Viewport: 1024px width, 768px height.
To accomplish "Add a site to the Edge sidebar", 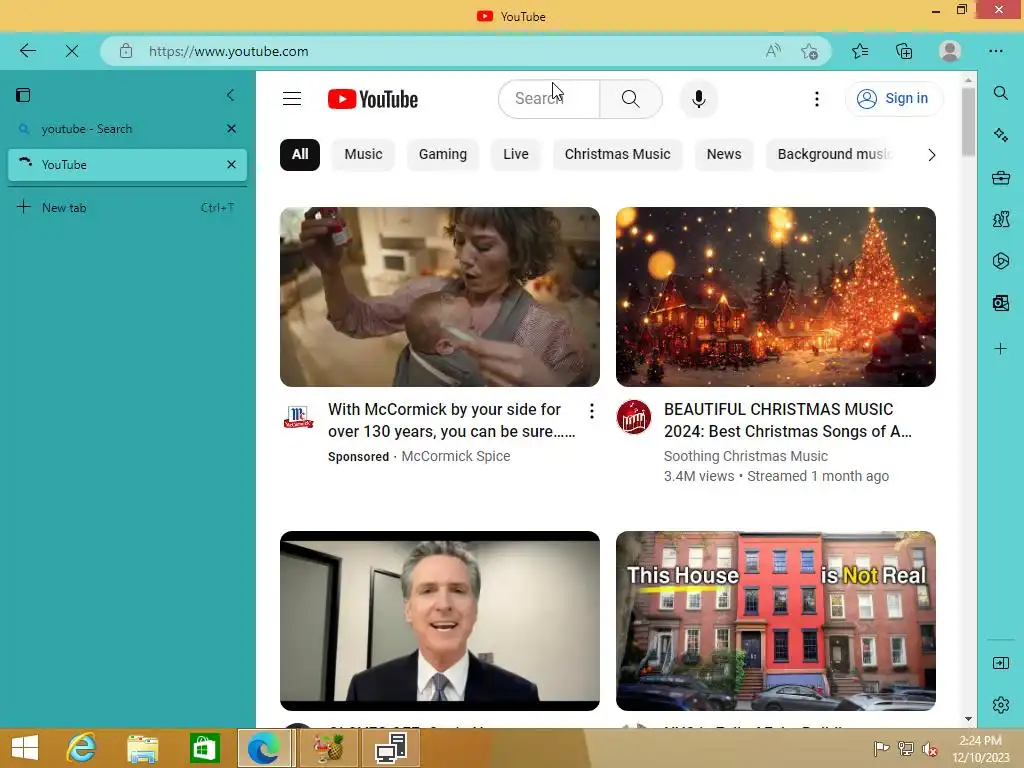I will point(1000,349).
